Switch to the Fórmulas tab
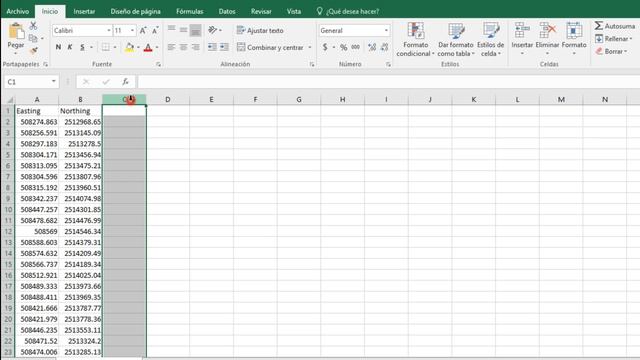This screenshot has width=640, height=360. pyautogui.click(x=190, y=11)
